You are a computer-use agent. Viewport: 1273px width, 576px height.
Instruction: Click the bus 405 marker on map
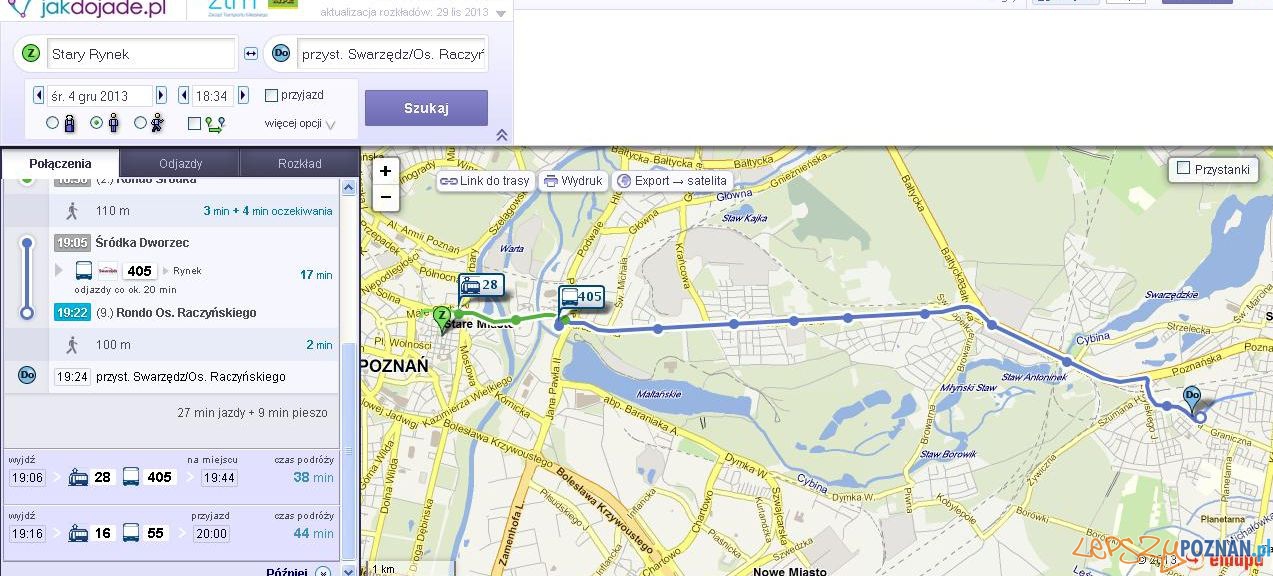tap(581, 297)
